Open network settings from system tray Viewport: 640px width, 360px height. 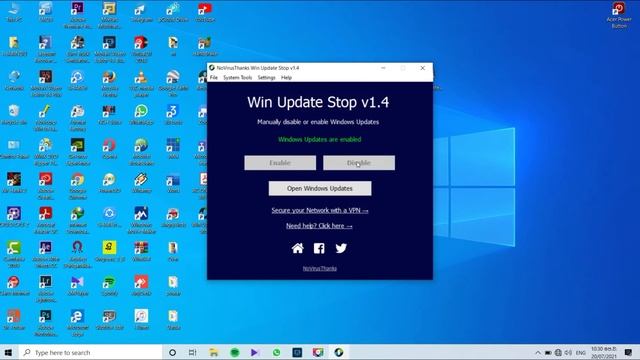point(558,353)
